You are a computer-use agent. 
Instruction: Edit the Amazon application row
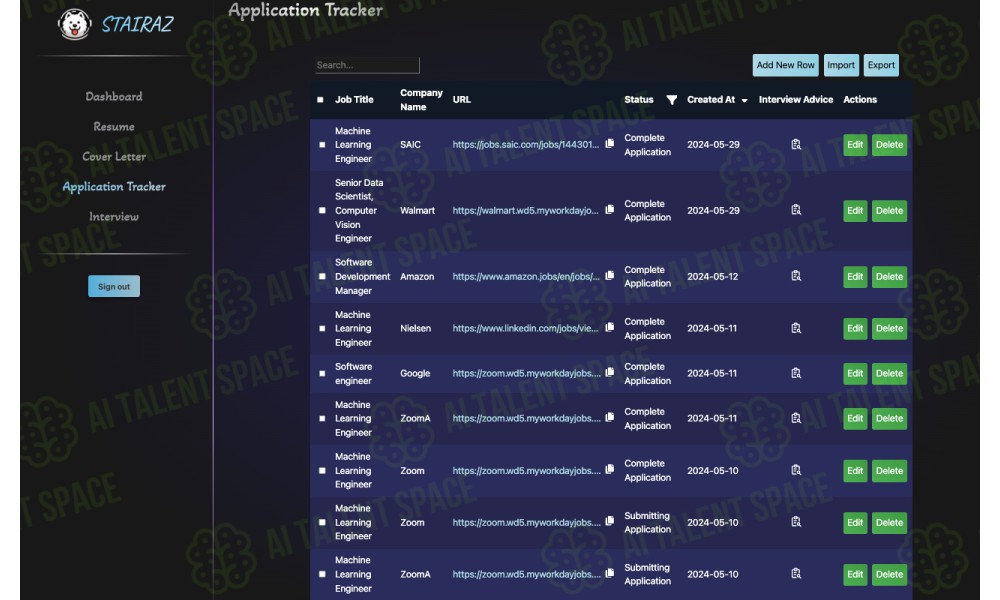click(855, 277)
